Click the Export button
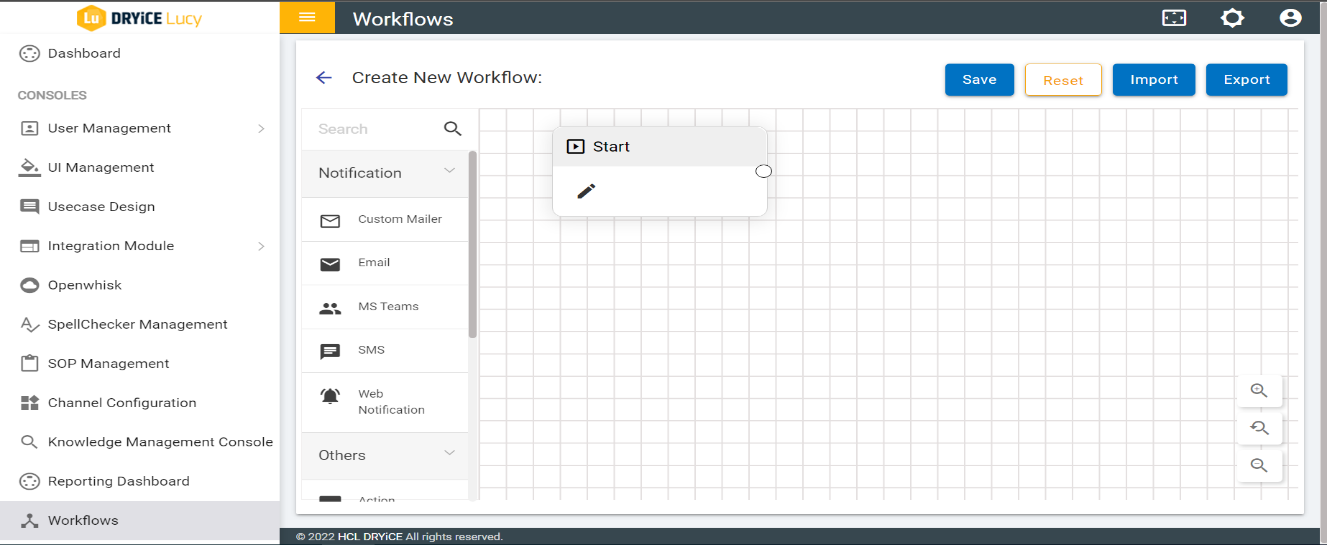 click(1247, 80)
